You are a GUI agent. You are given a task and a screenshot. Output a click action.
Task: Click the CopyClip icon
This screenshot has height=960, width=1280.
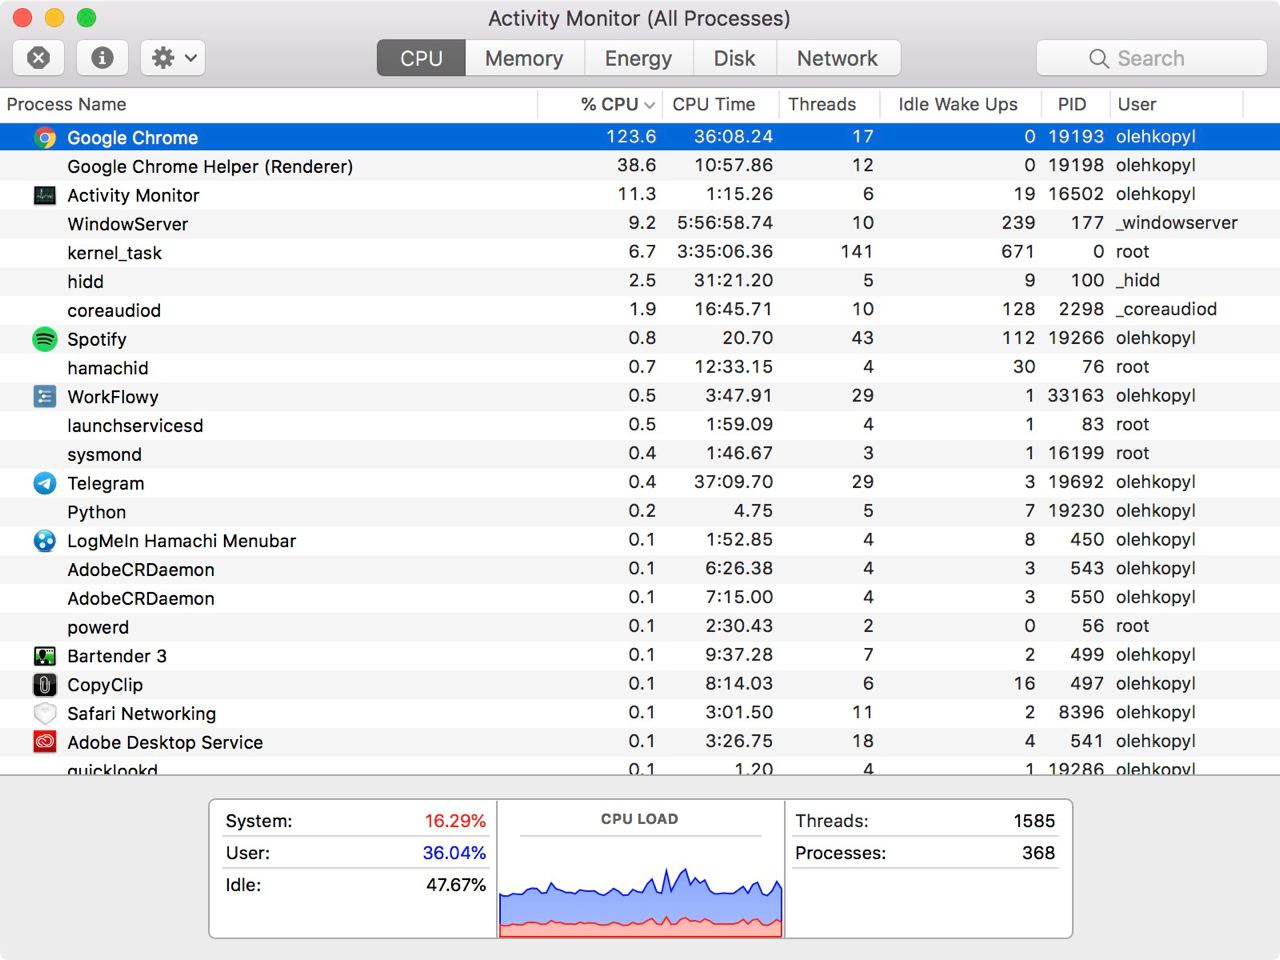45,685
